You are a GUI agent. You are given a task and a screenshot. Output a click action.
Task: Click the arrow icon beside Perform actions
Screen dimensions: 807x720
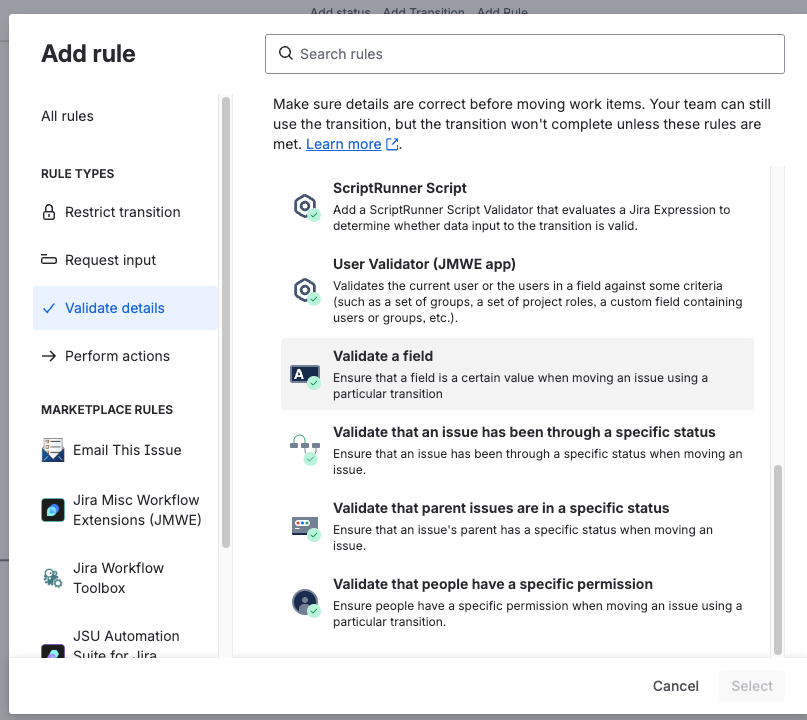click(x=49, y=356)
